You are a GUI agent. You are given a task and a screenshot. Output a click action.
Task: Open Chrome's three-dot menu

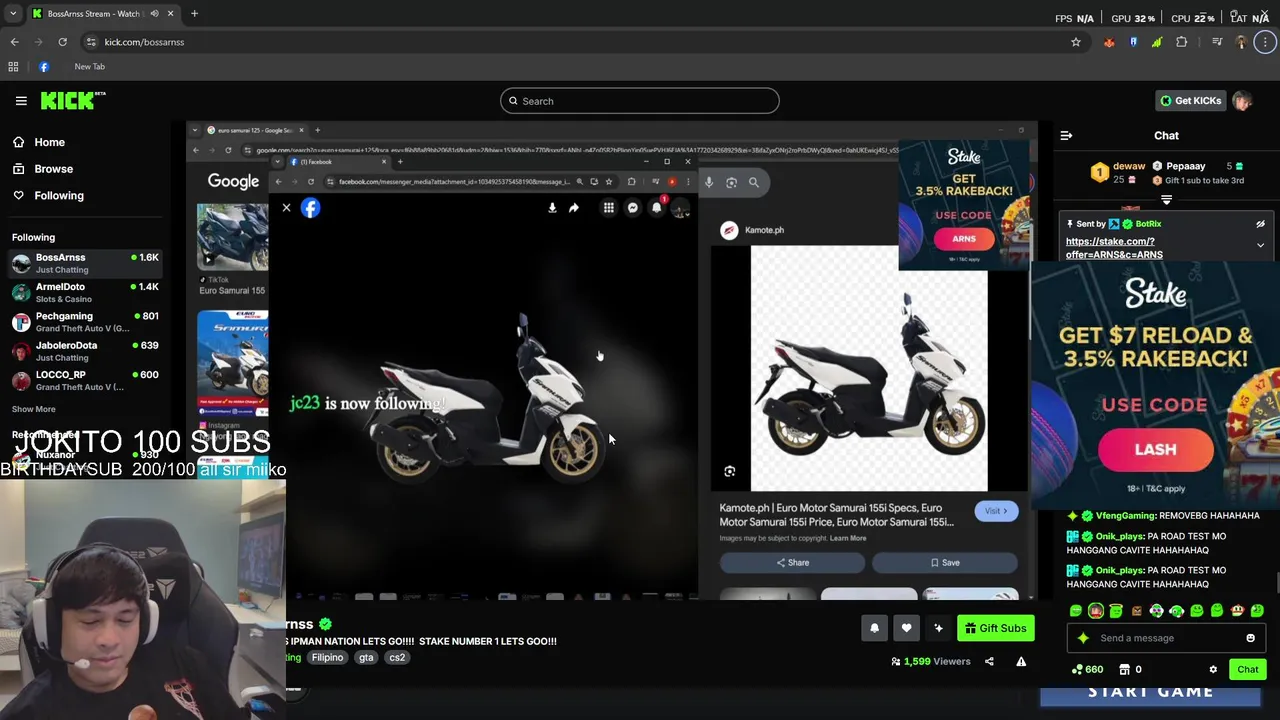1265,42
